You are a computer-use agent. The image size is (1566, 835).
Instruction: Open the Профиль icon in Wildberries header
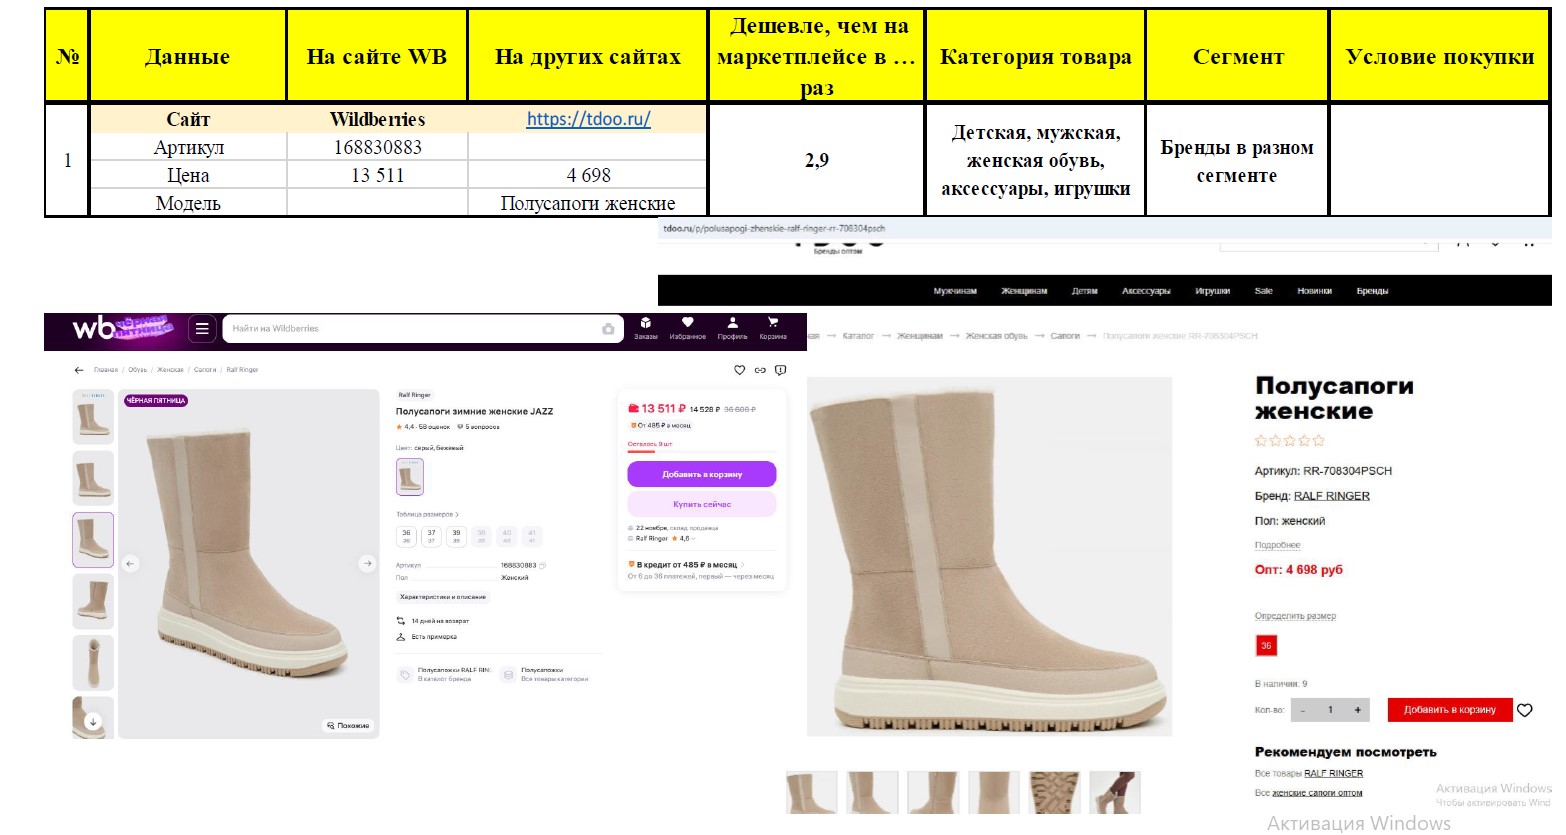point(732,327)
